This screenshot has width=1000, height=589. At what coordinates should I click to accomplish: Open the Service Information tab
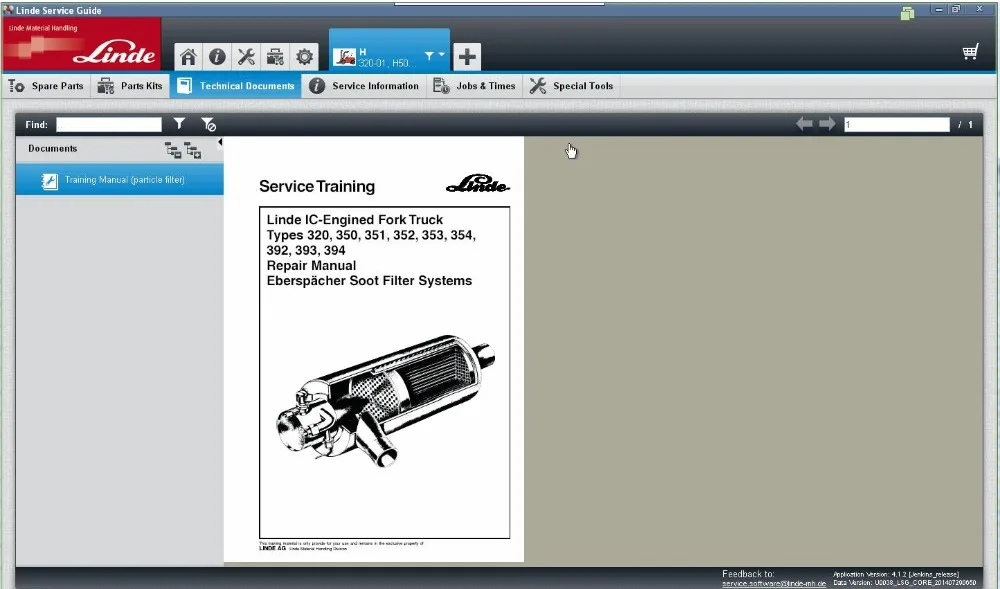coord(364,86)
